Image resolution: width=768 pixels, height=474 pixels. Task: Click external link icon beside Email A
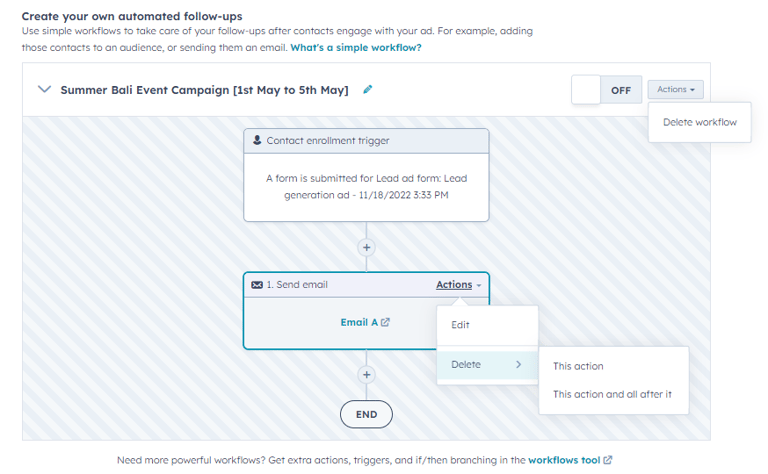[x=386, y=322]
